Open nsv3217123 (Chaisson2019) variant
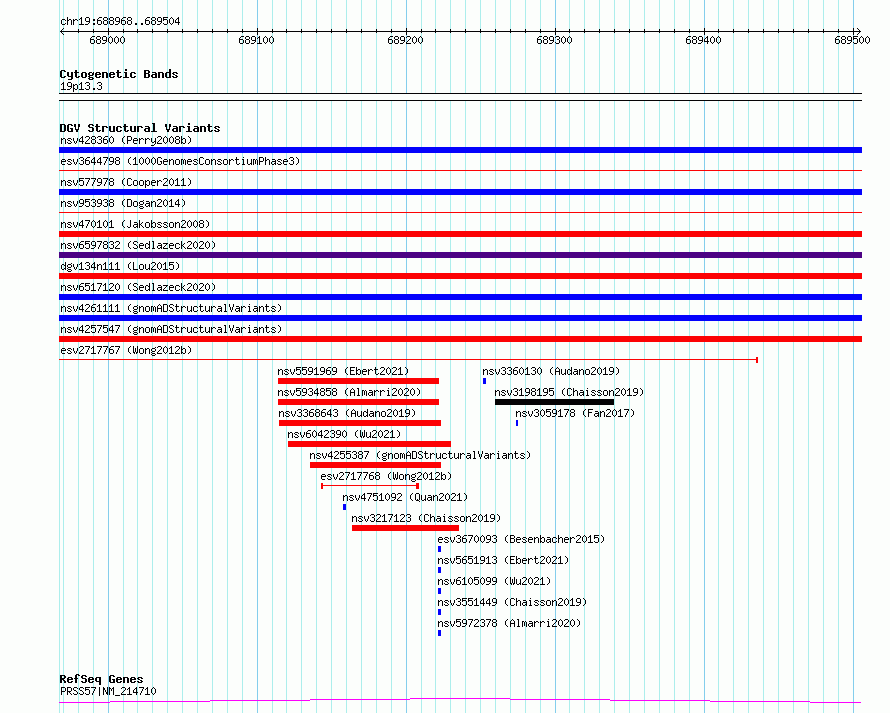The image size is (890, 713). pyautogui.click(x=426, y=518)
